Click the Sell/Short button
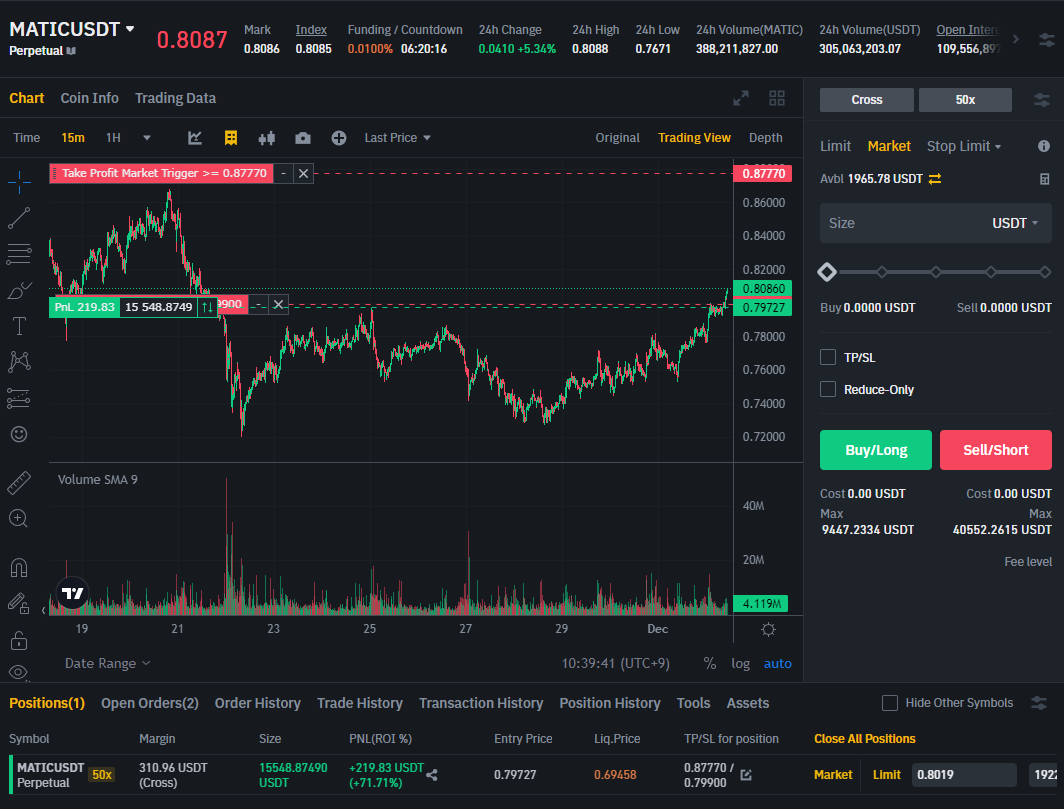The width and height of the screenshot is (1064, 809). click(995, 450)
